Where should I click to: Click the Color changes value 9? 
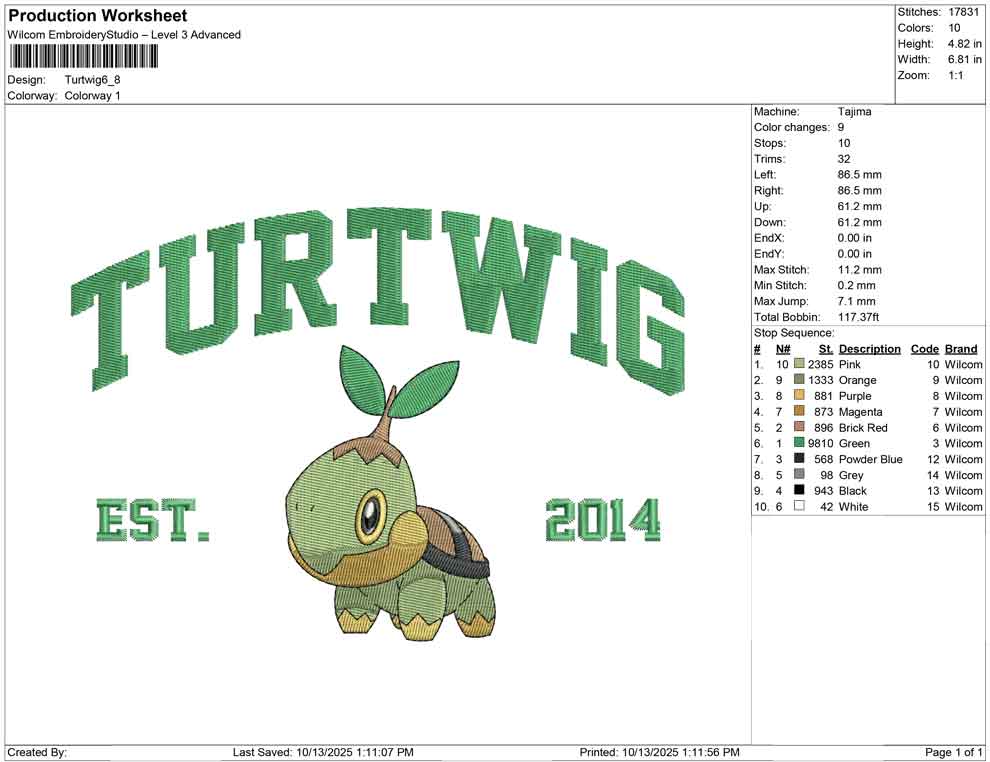[x=841, y=128]
